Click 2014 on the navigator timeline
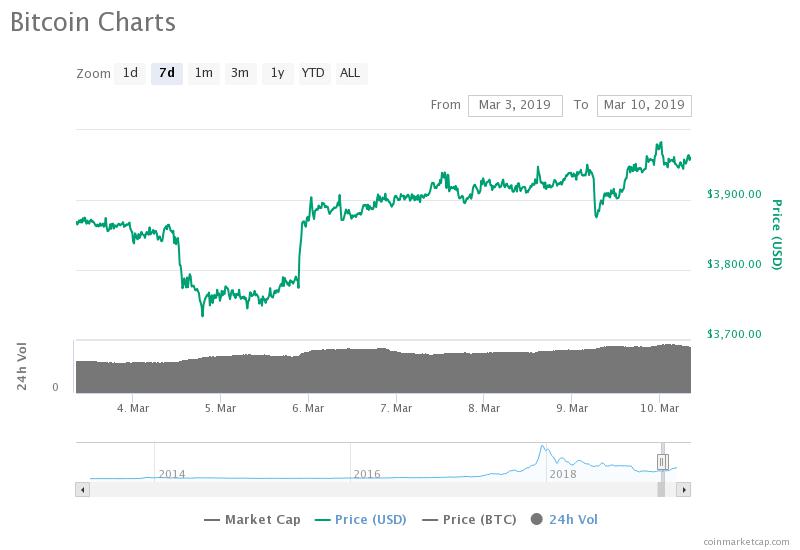 click(171, 474)
